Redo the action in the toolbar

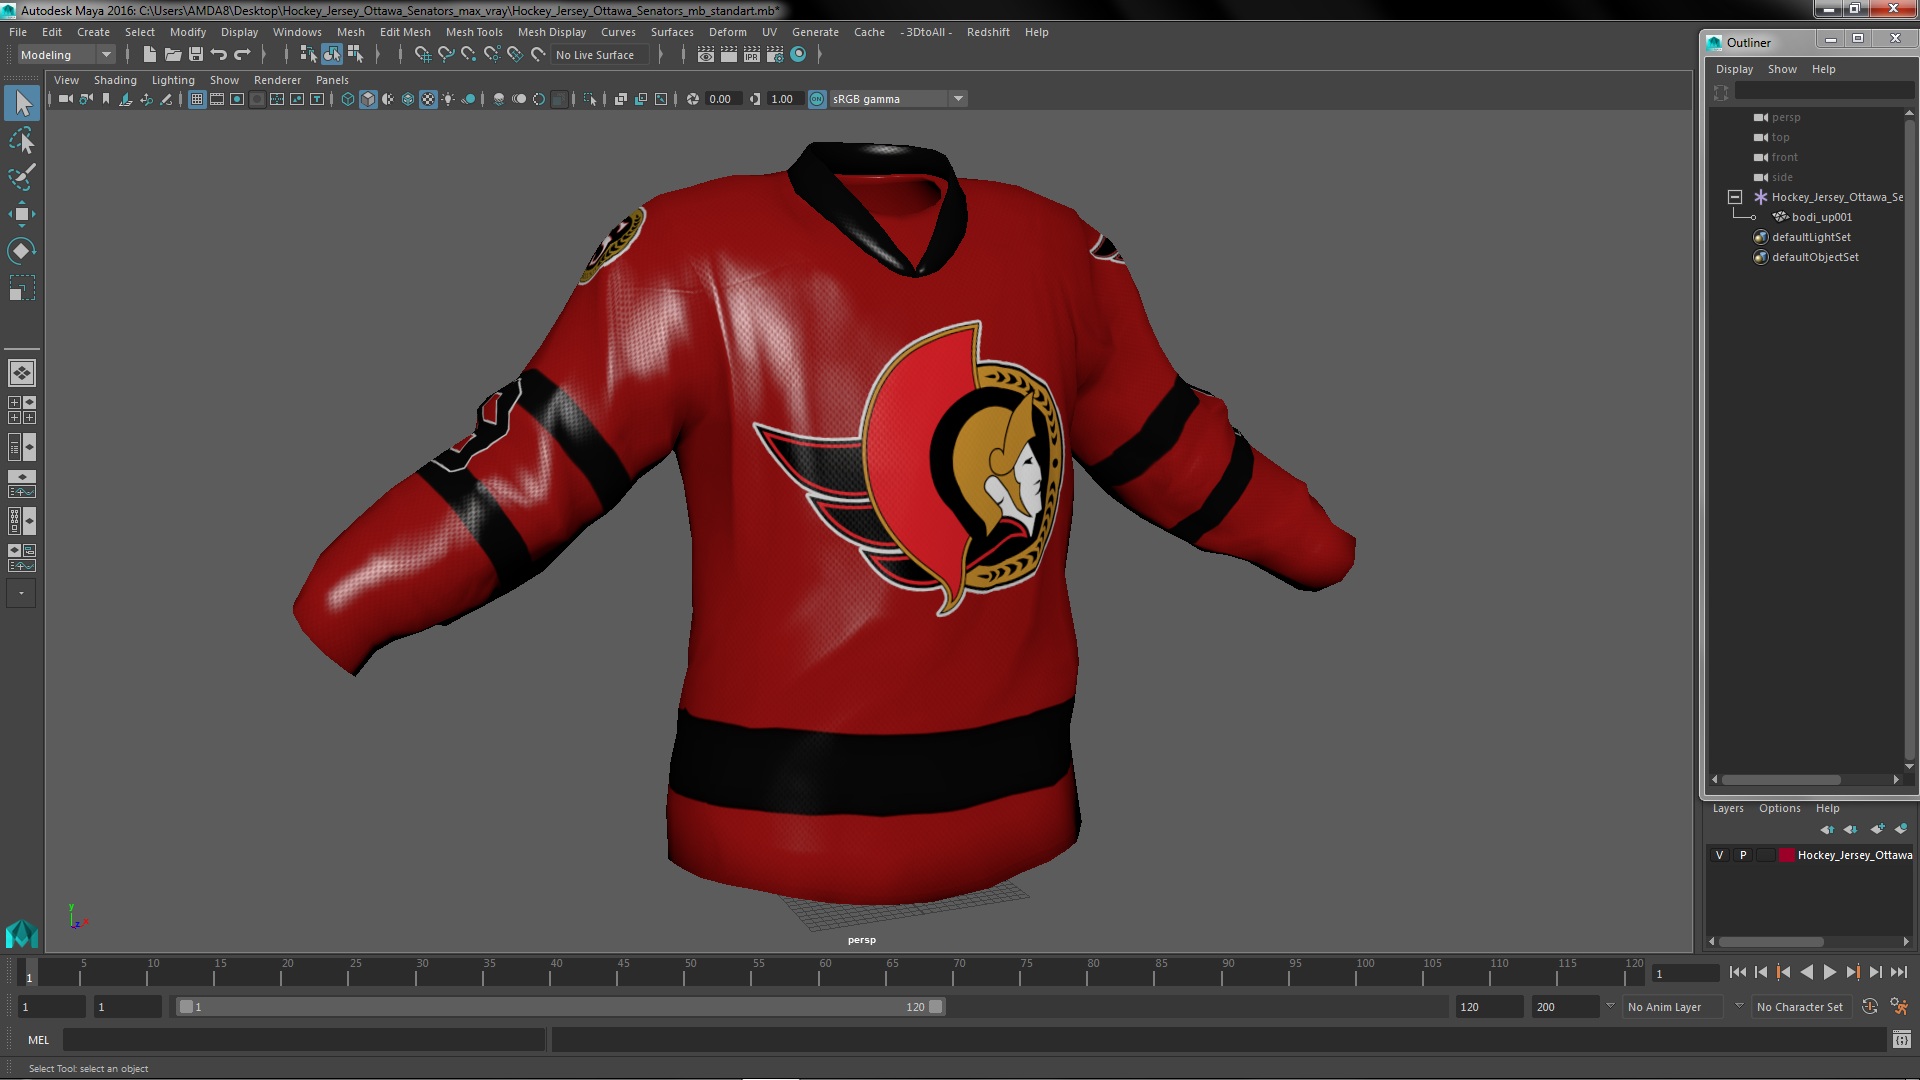[x=242, y=55]
